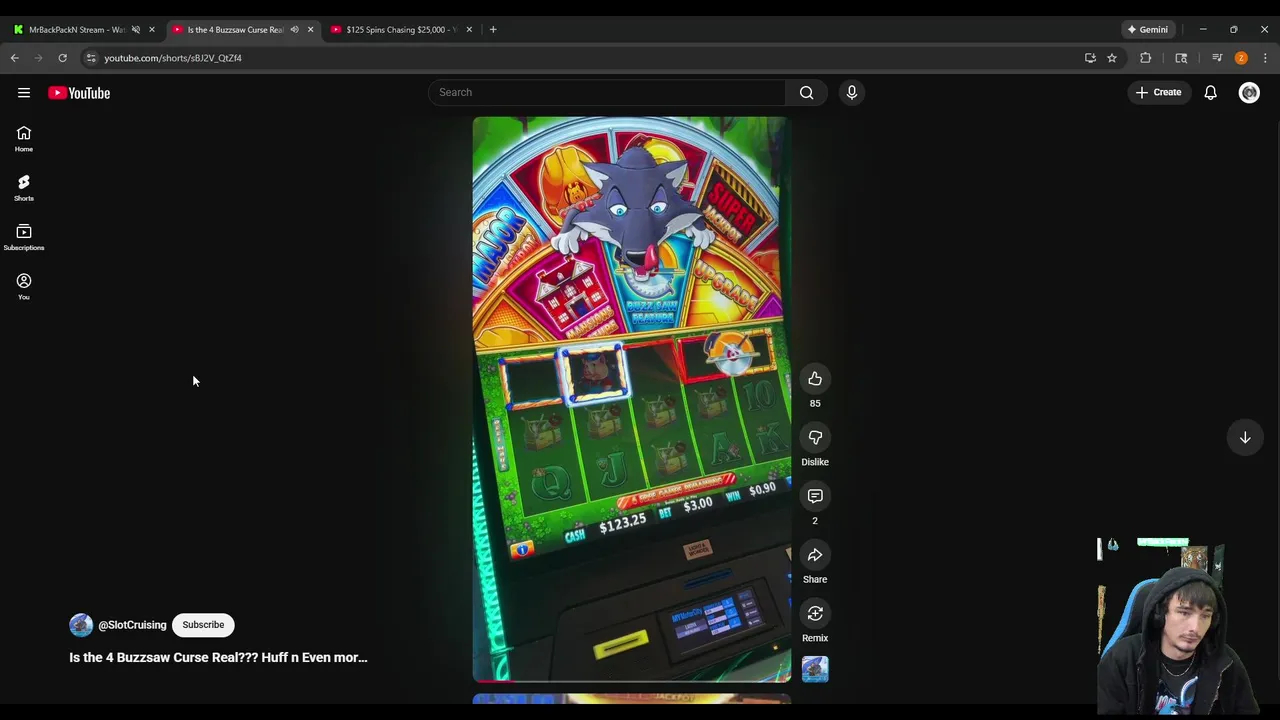Click the comment count 2
Image resolution: width=1280 pixels, height=720 pixels.
(x=815, y=521)
